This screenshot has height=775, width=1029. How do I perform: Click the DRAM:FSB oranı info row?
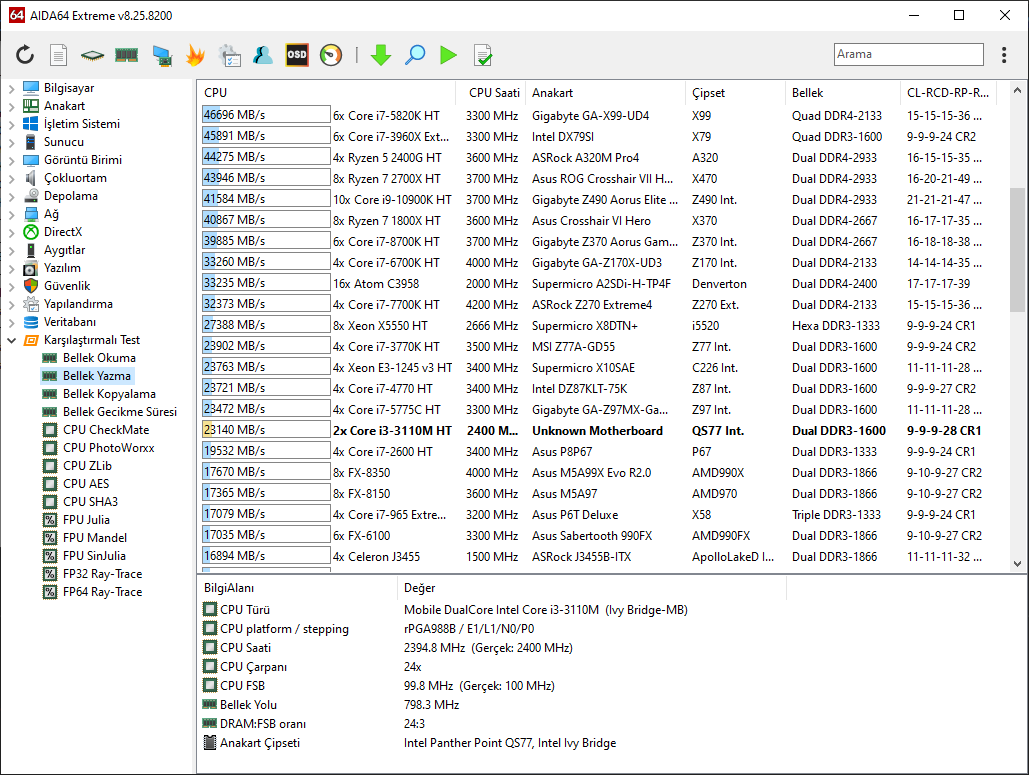click(492, 724)
